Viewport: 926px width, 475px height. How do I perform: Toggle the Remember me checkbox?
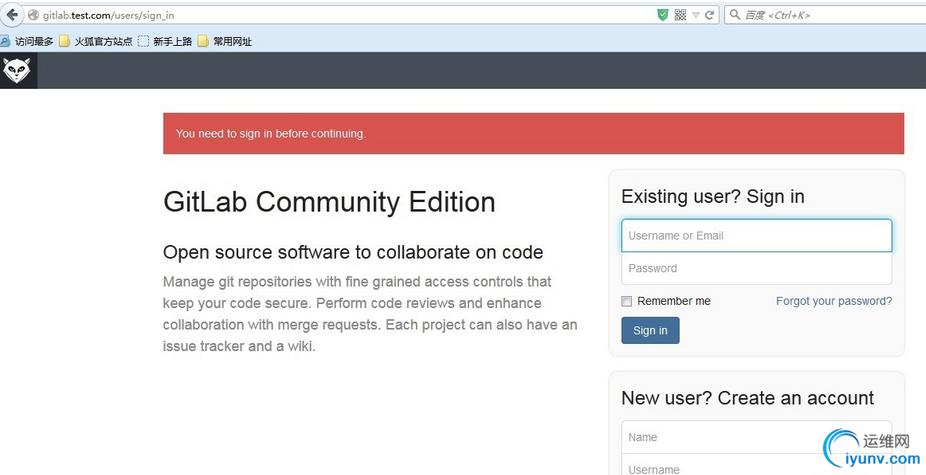(627, 301)
